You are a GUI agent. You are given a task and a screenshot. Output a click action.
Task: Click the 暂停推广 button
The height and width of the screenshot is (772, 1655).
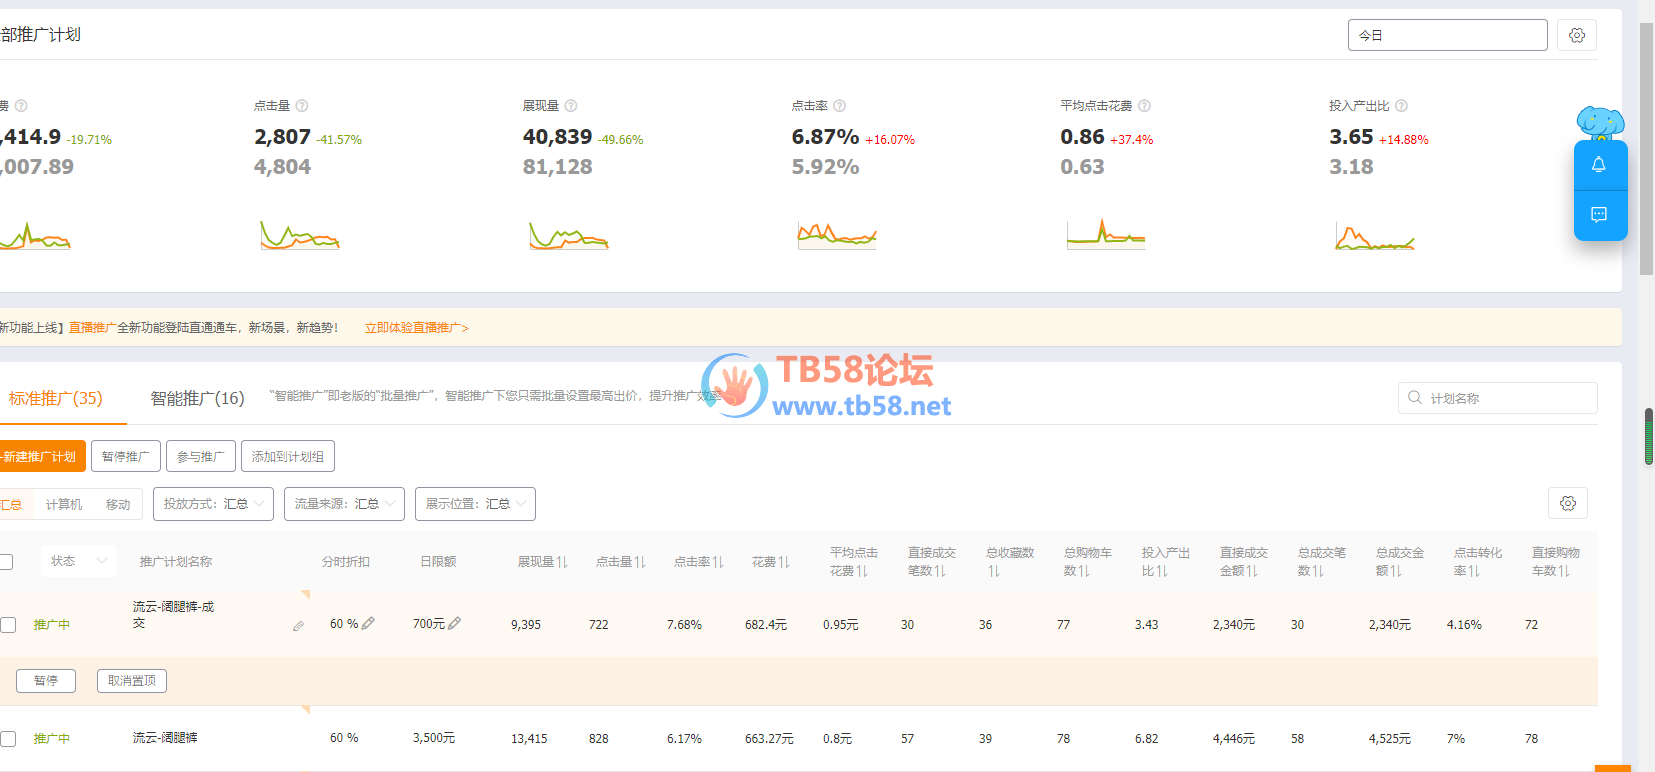(x=126, y=456)
